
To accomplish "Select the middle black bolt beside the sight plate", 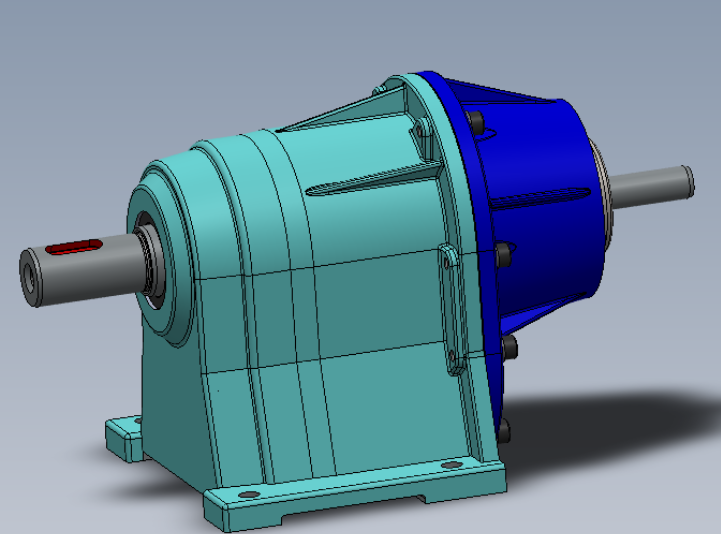I will [503, 254].
